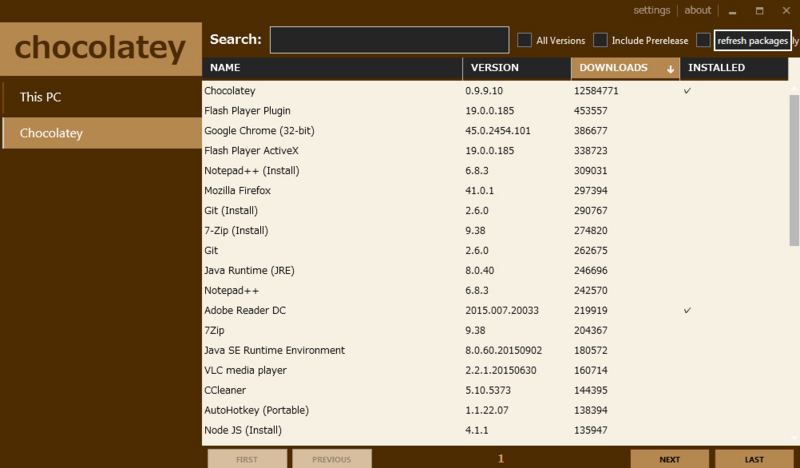Sort by the DOWNLOADS column header
Viewport: 800px width, 468px height.
pos(625,68)
